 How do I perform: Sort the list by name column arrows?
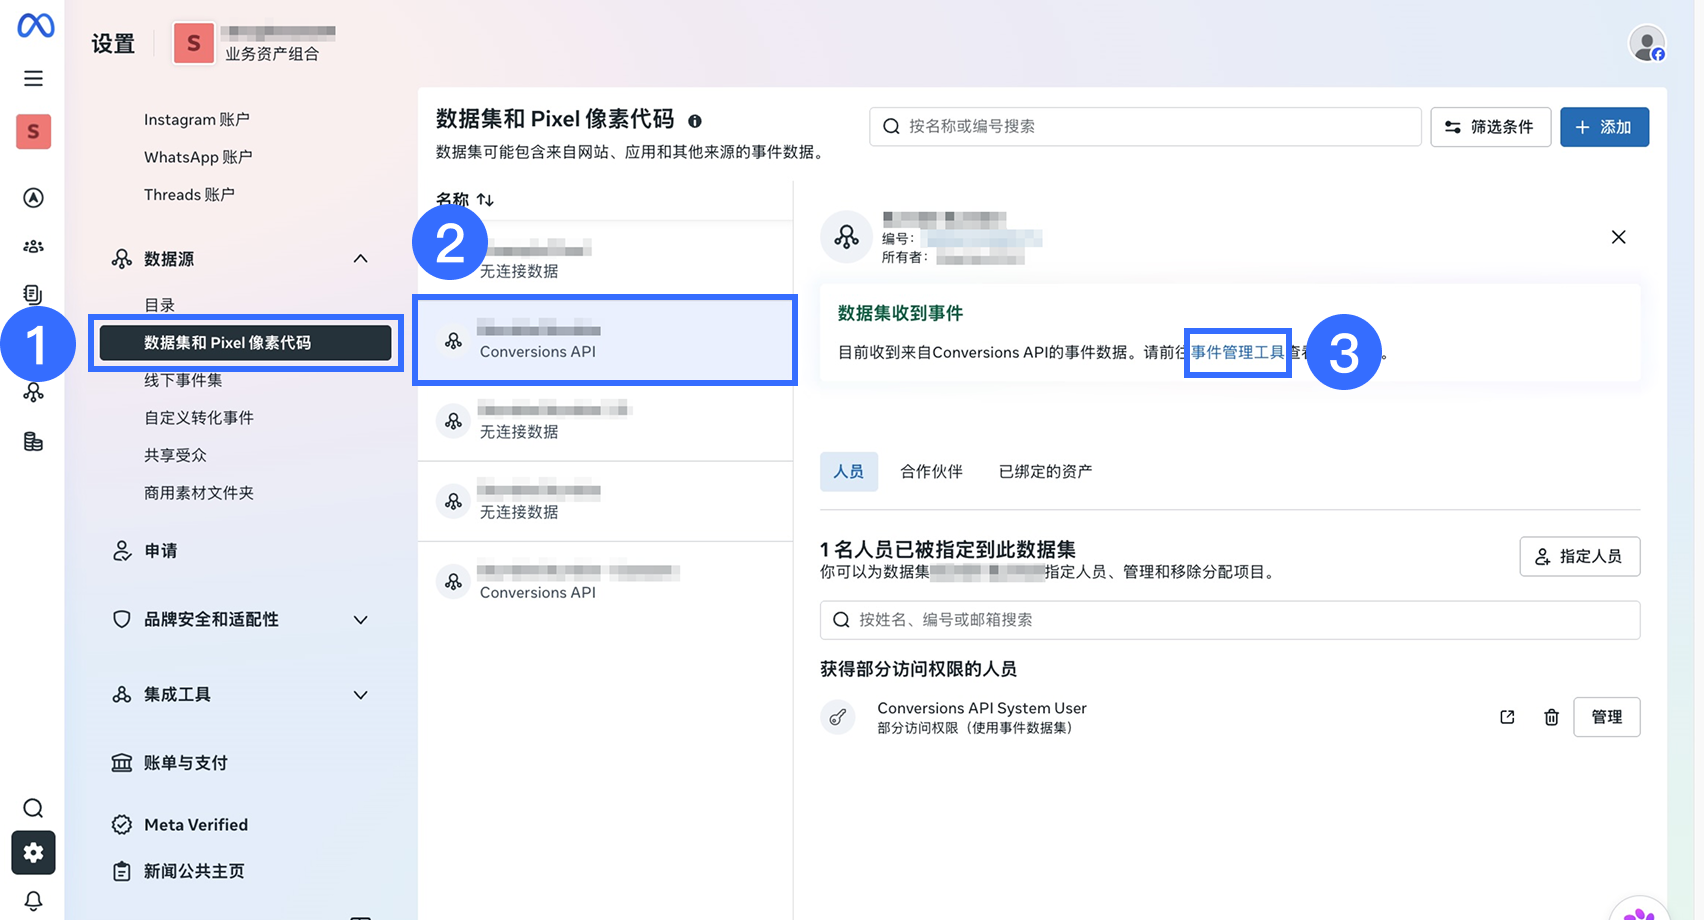[485, 199]
